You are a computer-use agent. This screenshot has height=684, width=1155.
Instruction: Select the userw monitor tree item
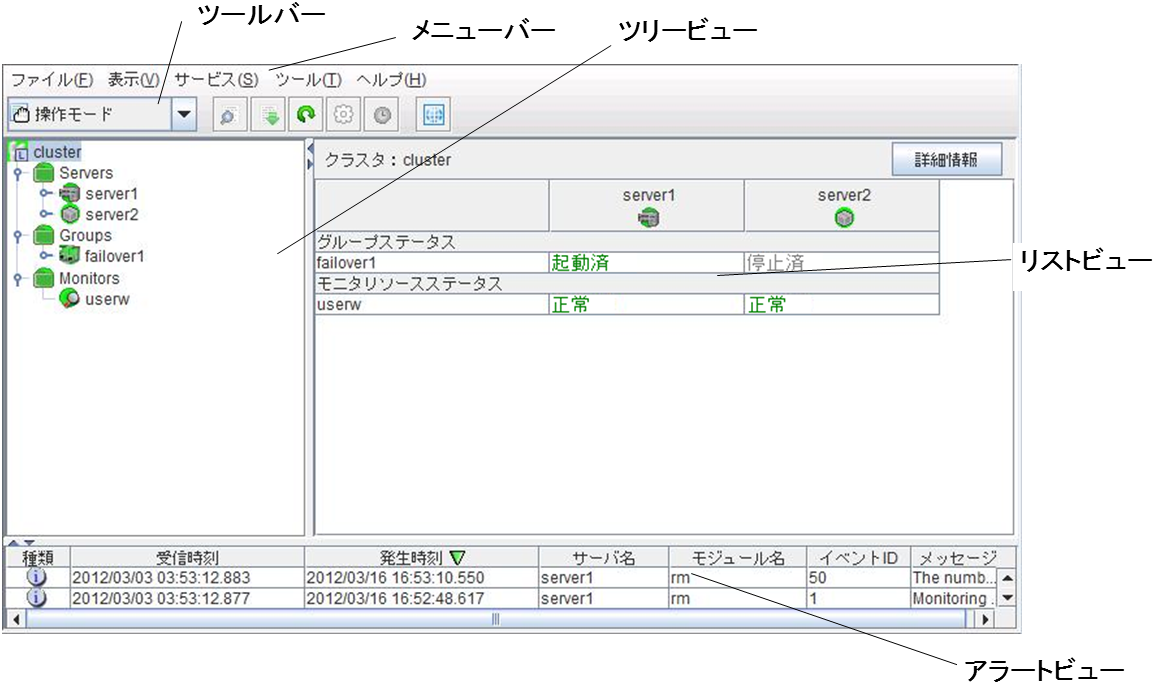click(107, 299)
